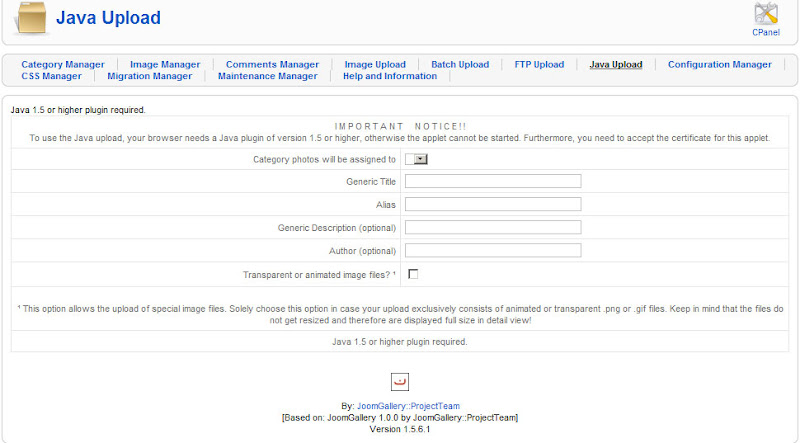The height and width of the screenshot is (443, 800).
Task: Open the Batch Upload tab
Action: tap(460, 65)
